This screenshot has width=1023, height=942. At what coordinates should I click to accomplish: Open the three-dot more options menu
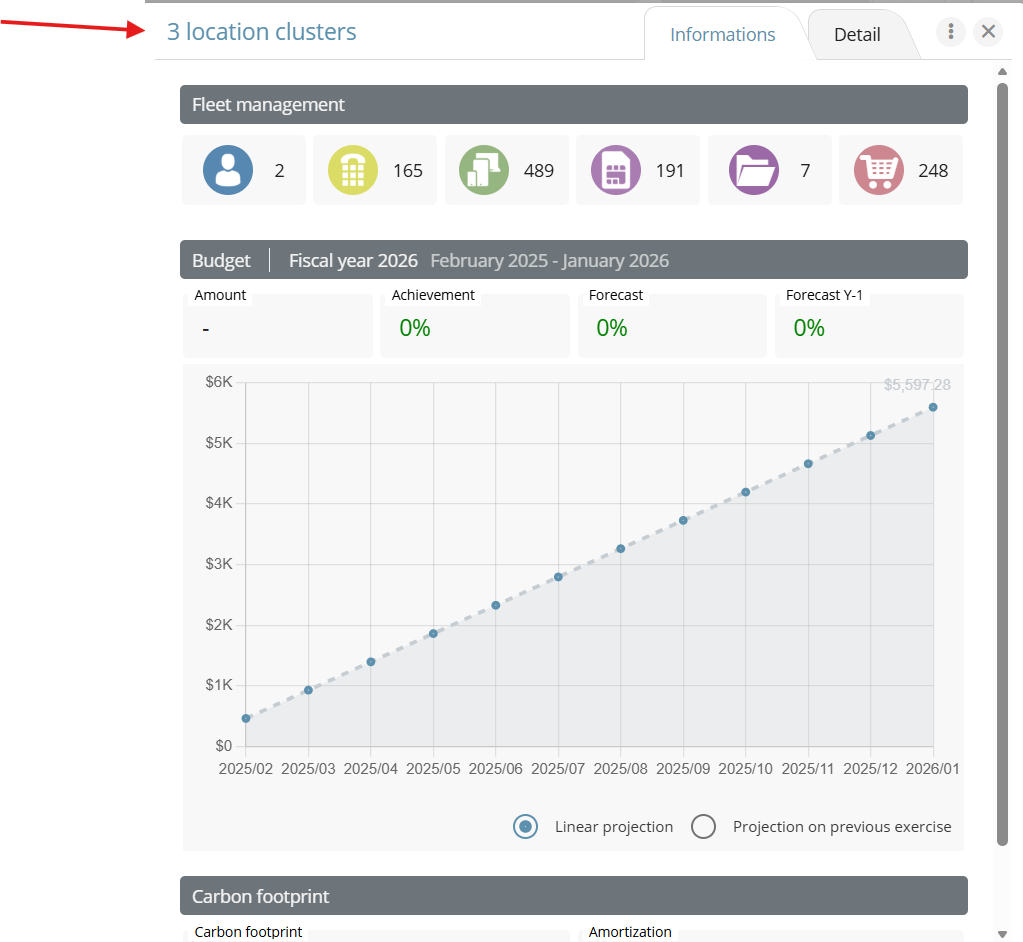point(950,32)
